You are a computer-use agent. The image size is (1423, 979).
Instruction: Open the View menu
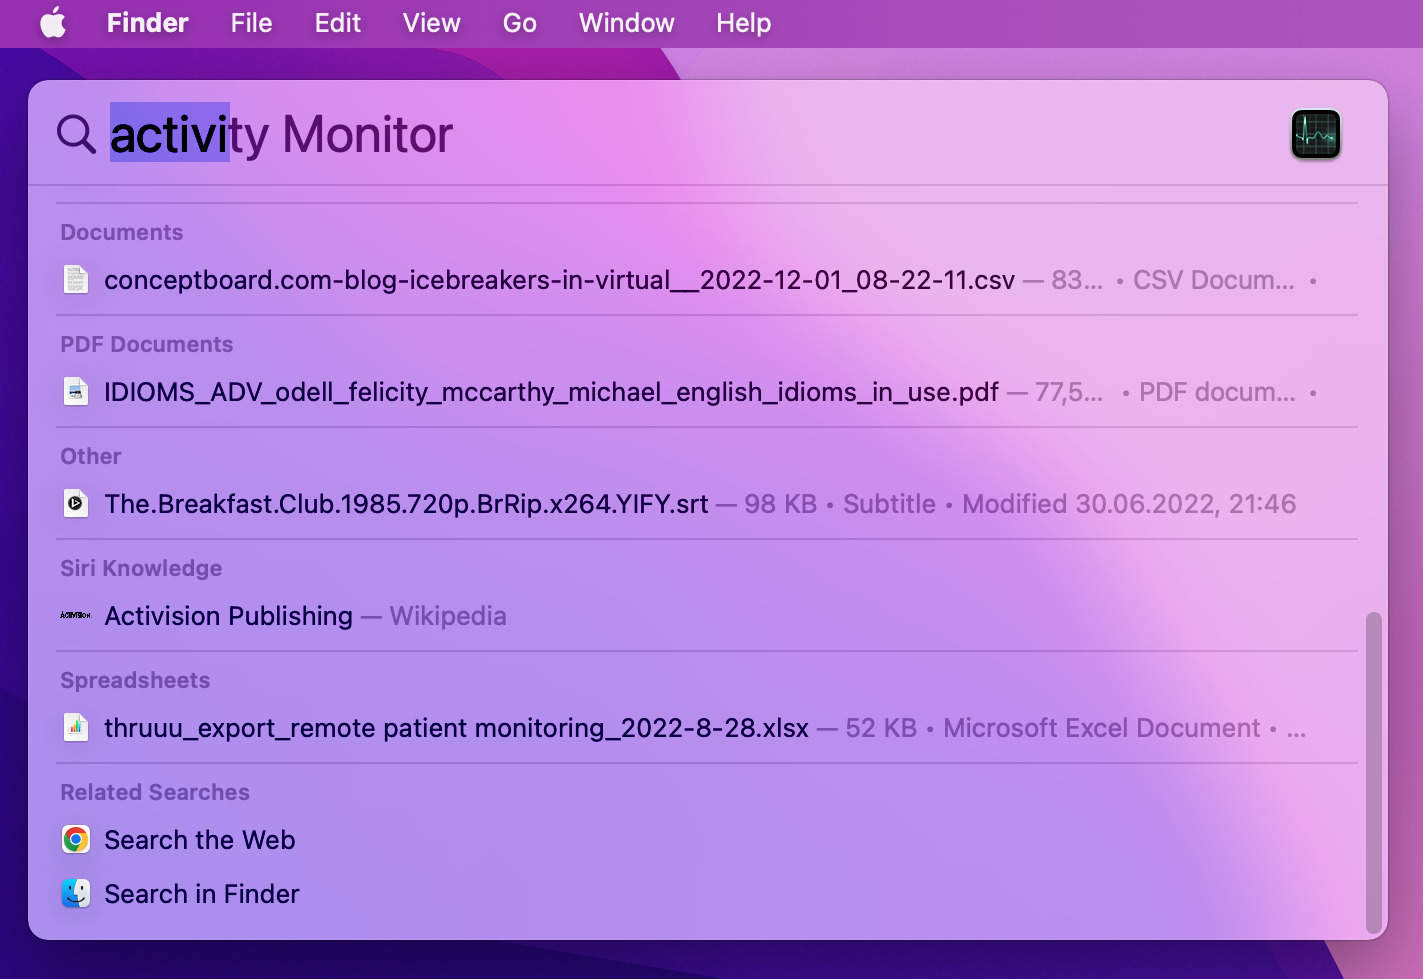(x=431, y=23)
